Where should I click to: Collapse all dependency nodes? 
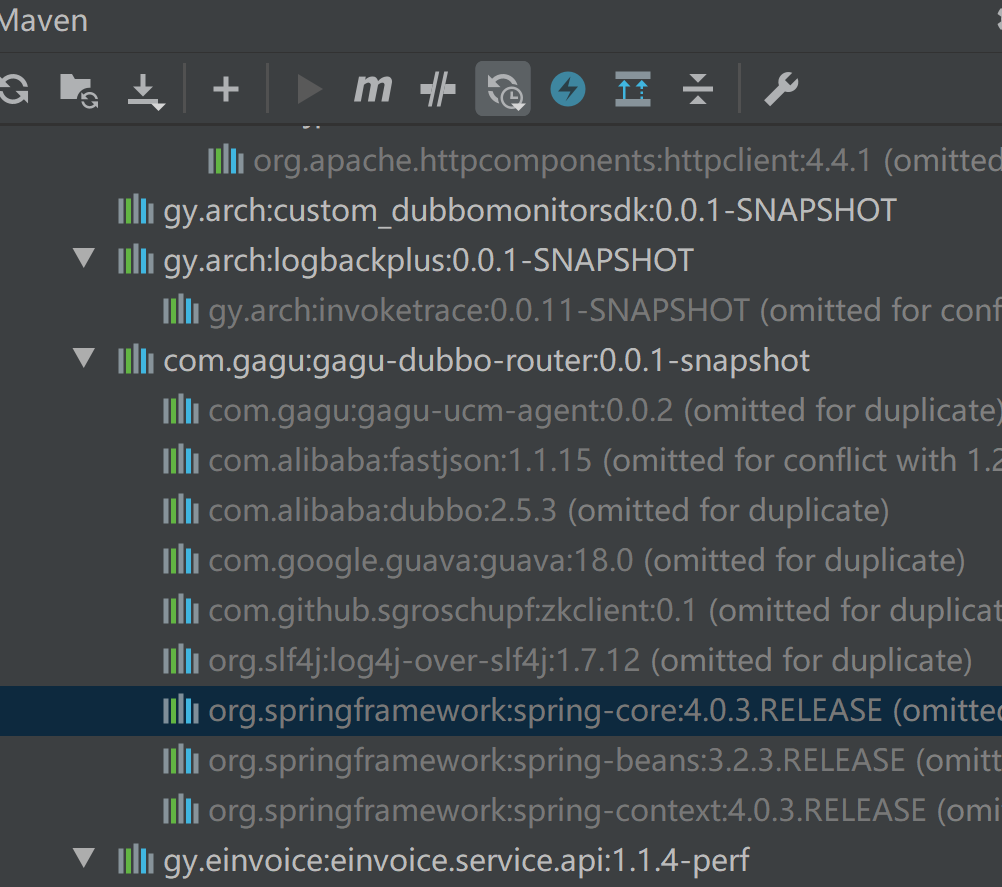(698, 88)
